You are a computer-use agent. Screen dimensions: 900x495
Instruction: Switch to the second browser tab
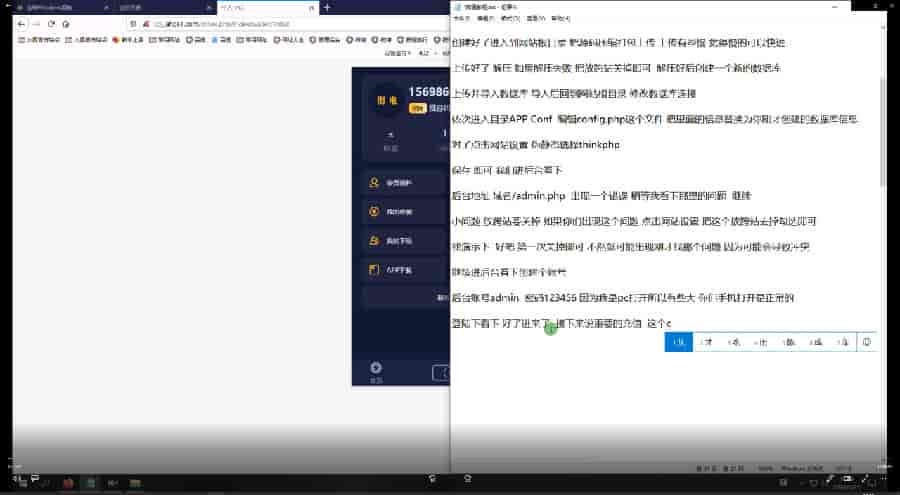pyautogui.click(x=164, y=8)
